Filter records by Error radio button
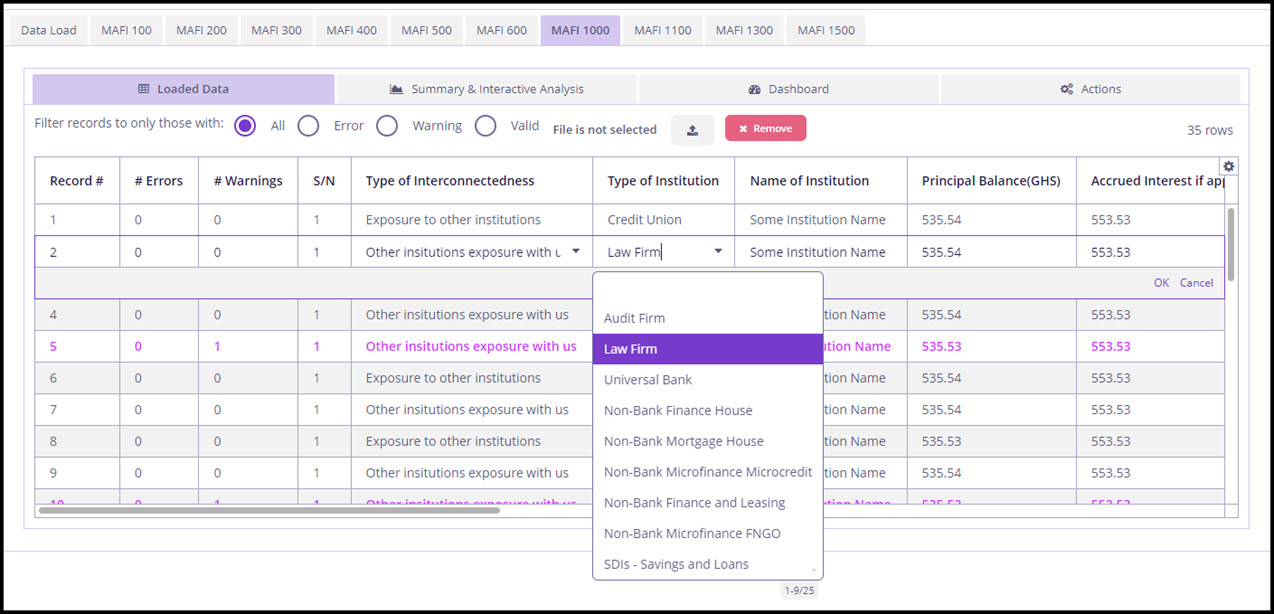The width and height of the screenshot is (1274, 614). 308,126
